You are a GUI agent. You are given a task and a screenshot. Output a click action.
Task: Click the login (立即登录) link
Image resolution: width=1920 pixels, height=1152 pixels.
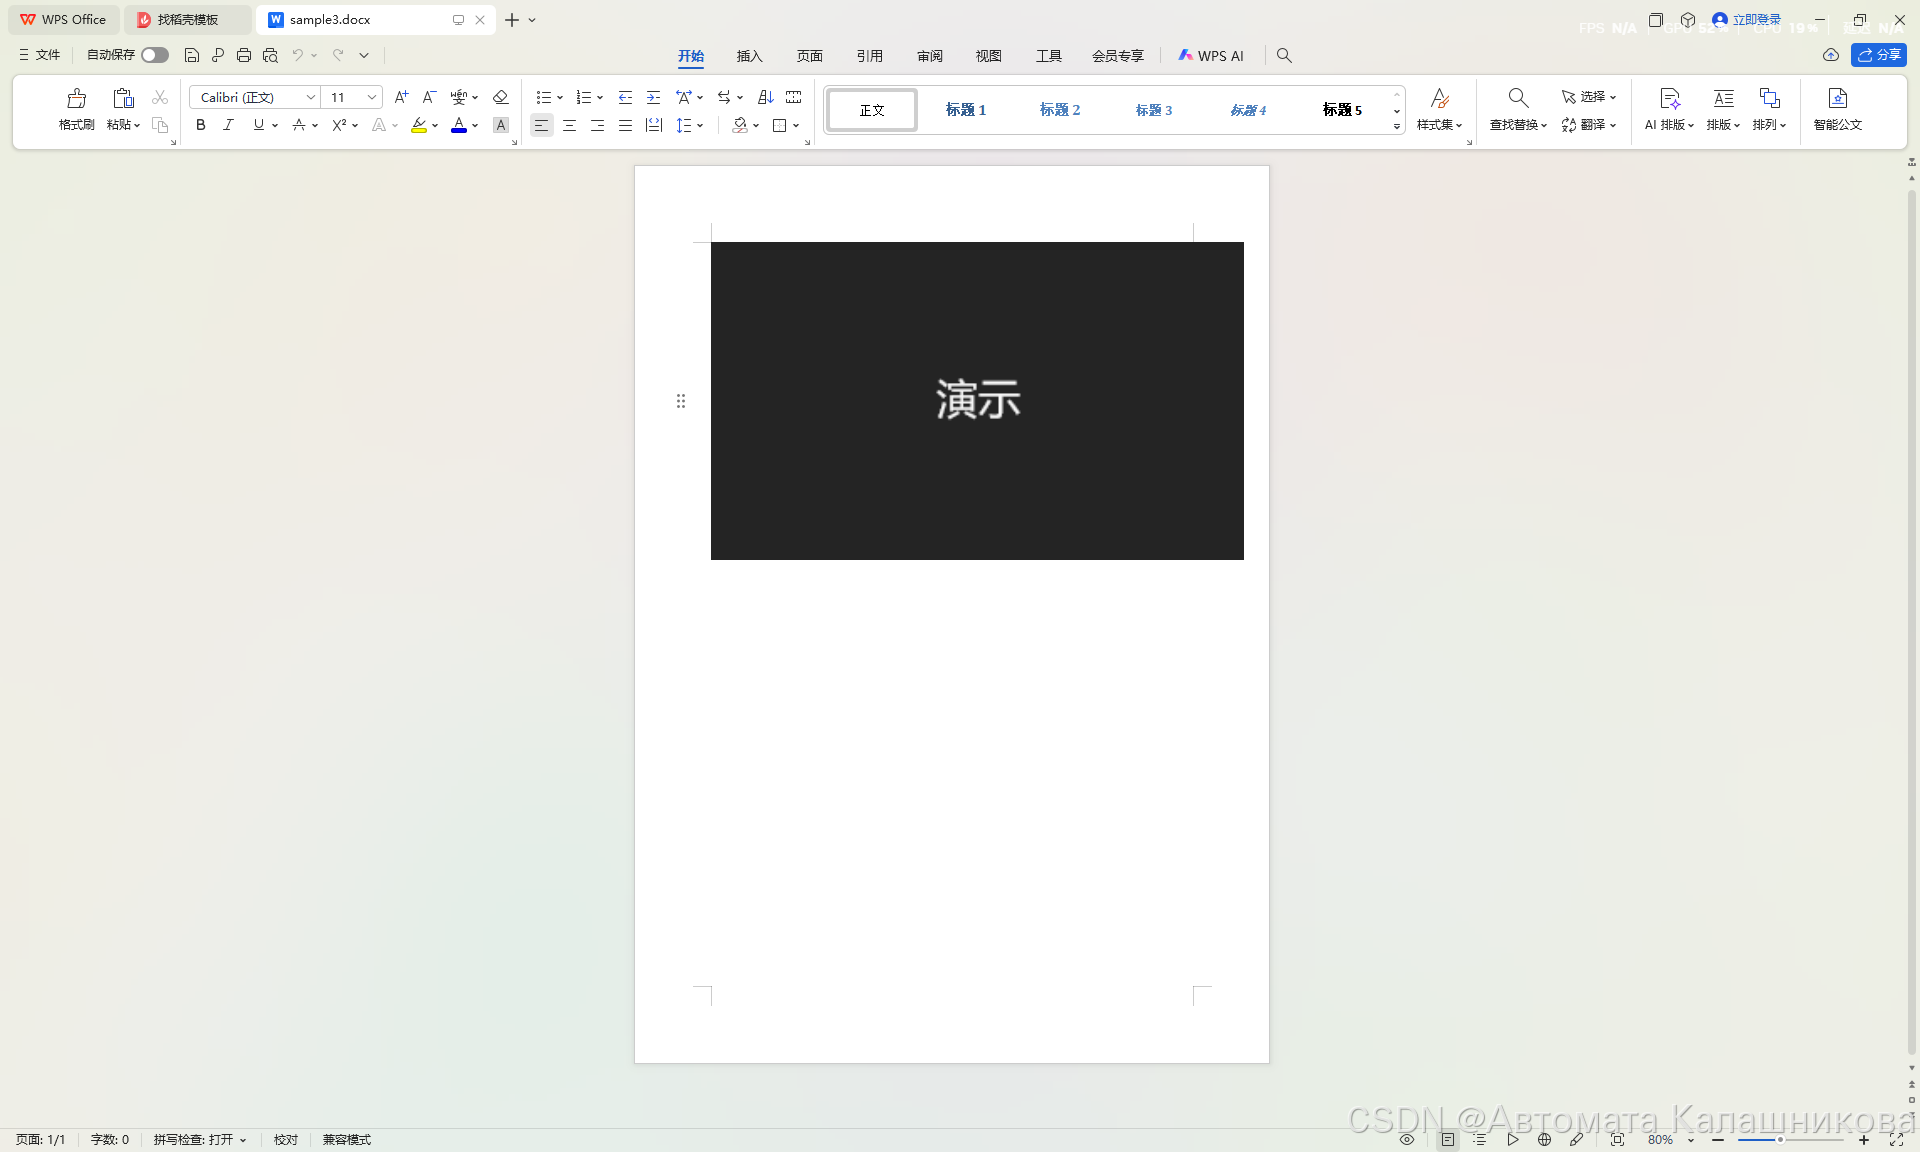(x=1755, y=19)
